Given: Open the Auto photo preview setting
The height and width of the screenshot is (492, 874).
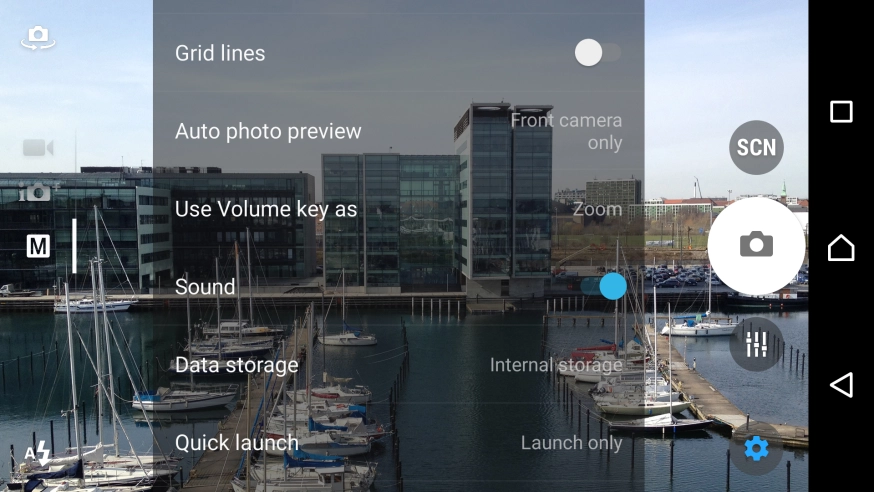Looking at the screenshot, I should 399,131.
